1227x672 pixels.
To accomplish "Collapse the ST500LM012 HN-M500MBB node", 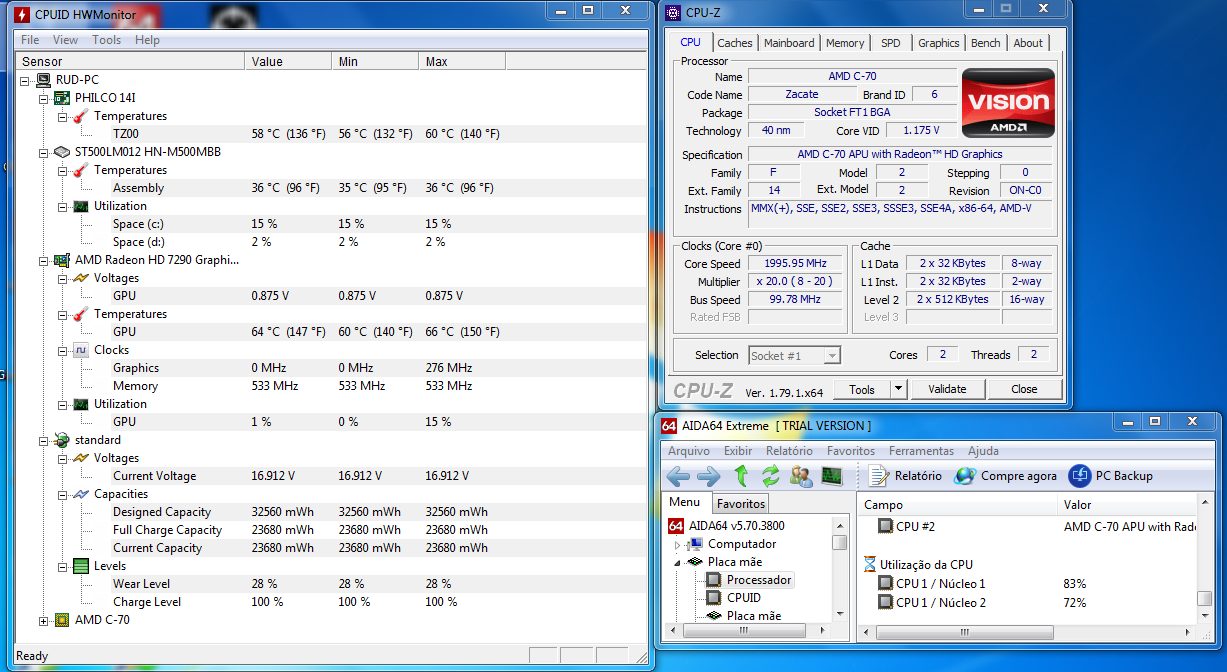I will [43, 152].
